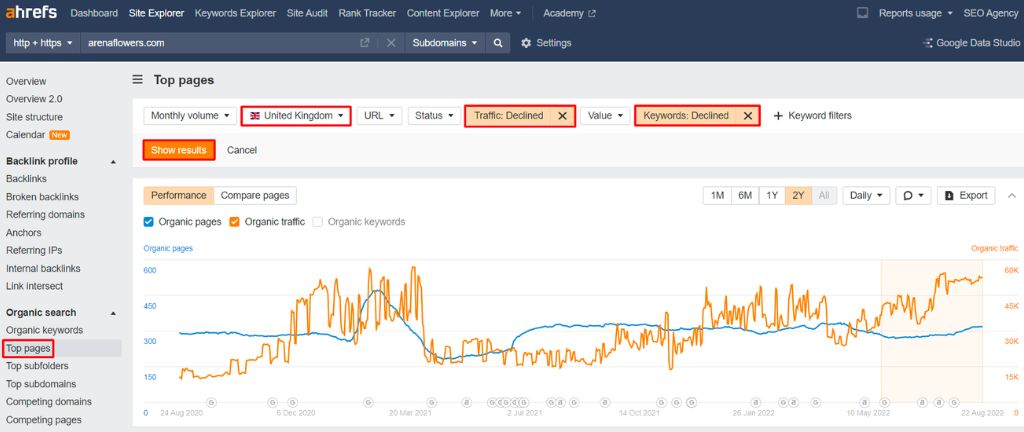This screenshot has height=432, width=1024.
Task: Select the 1Y time range
Action: 772,196
